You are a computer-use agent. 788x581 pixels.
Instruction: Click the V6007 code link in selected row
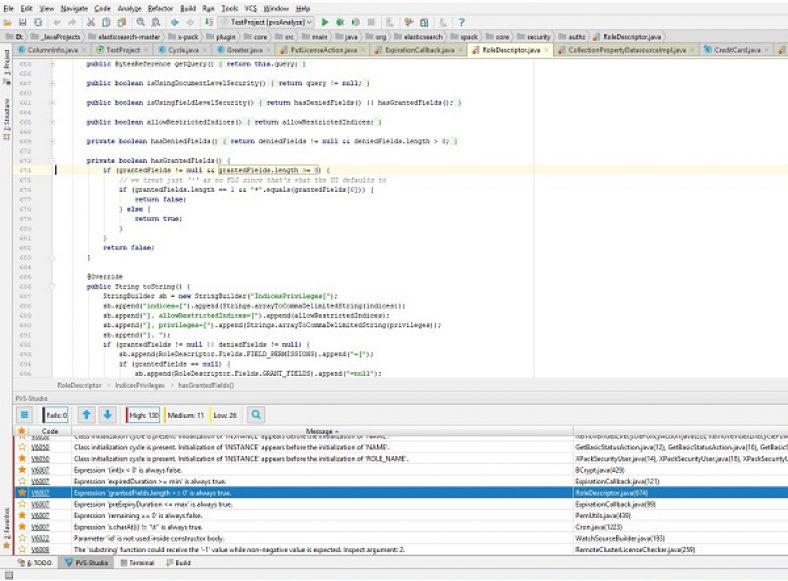click(40, 493)
